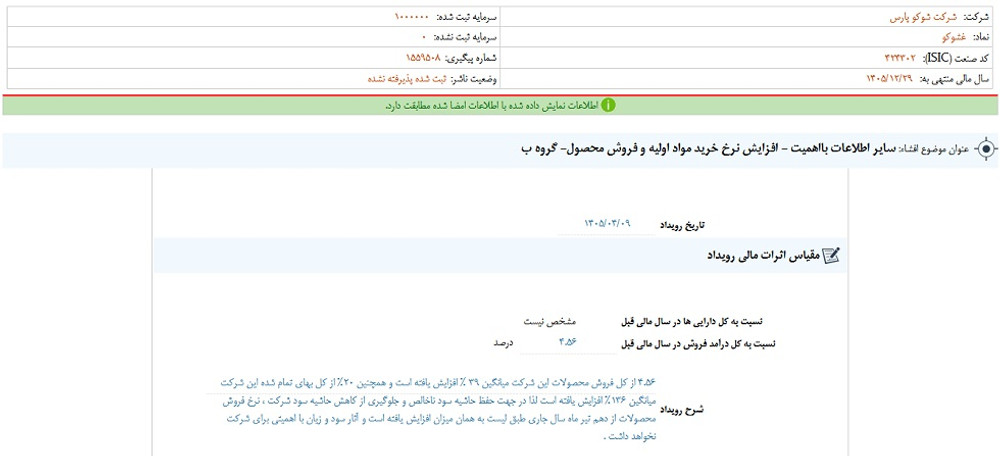Screen dimensions: 1000x456
Task: Click the sales ratio field ۴.۵۶
Action: click(x=568, y=342)
